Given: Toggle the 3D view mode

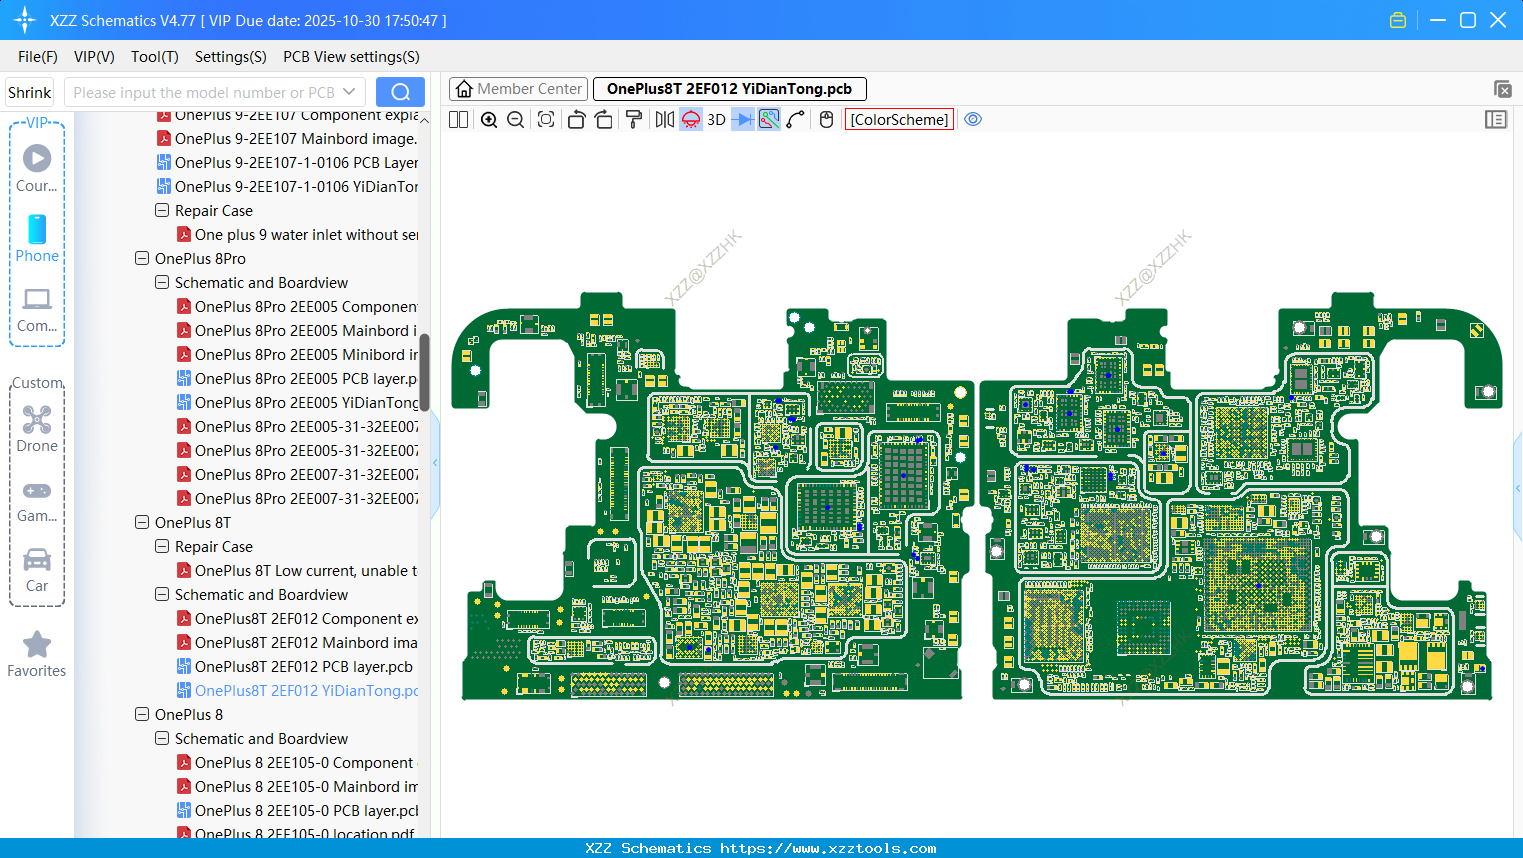Looking at the screenshot, I should 716,120.
